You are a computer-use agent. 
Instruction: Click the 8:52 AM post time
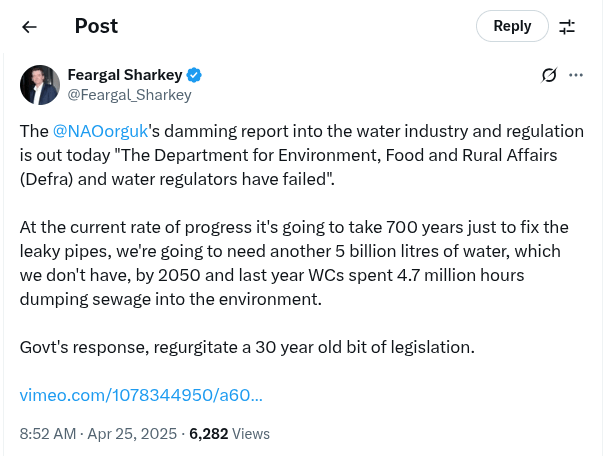pos(48,434)
